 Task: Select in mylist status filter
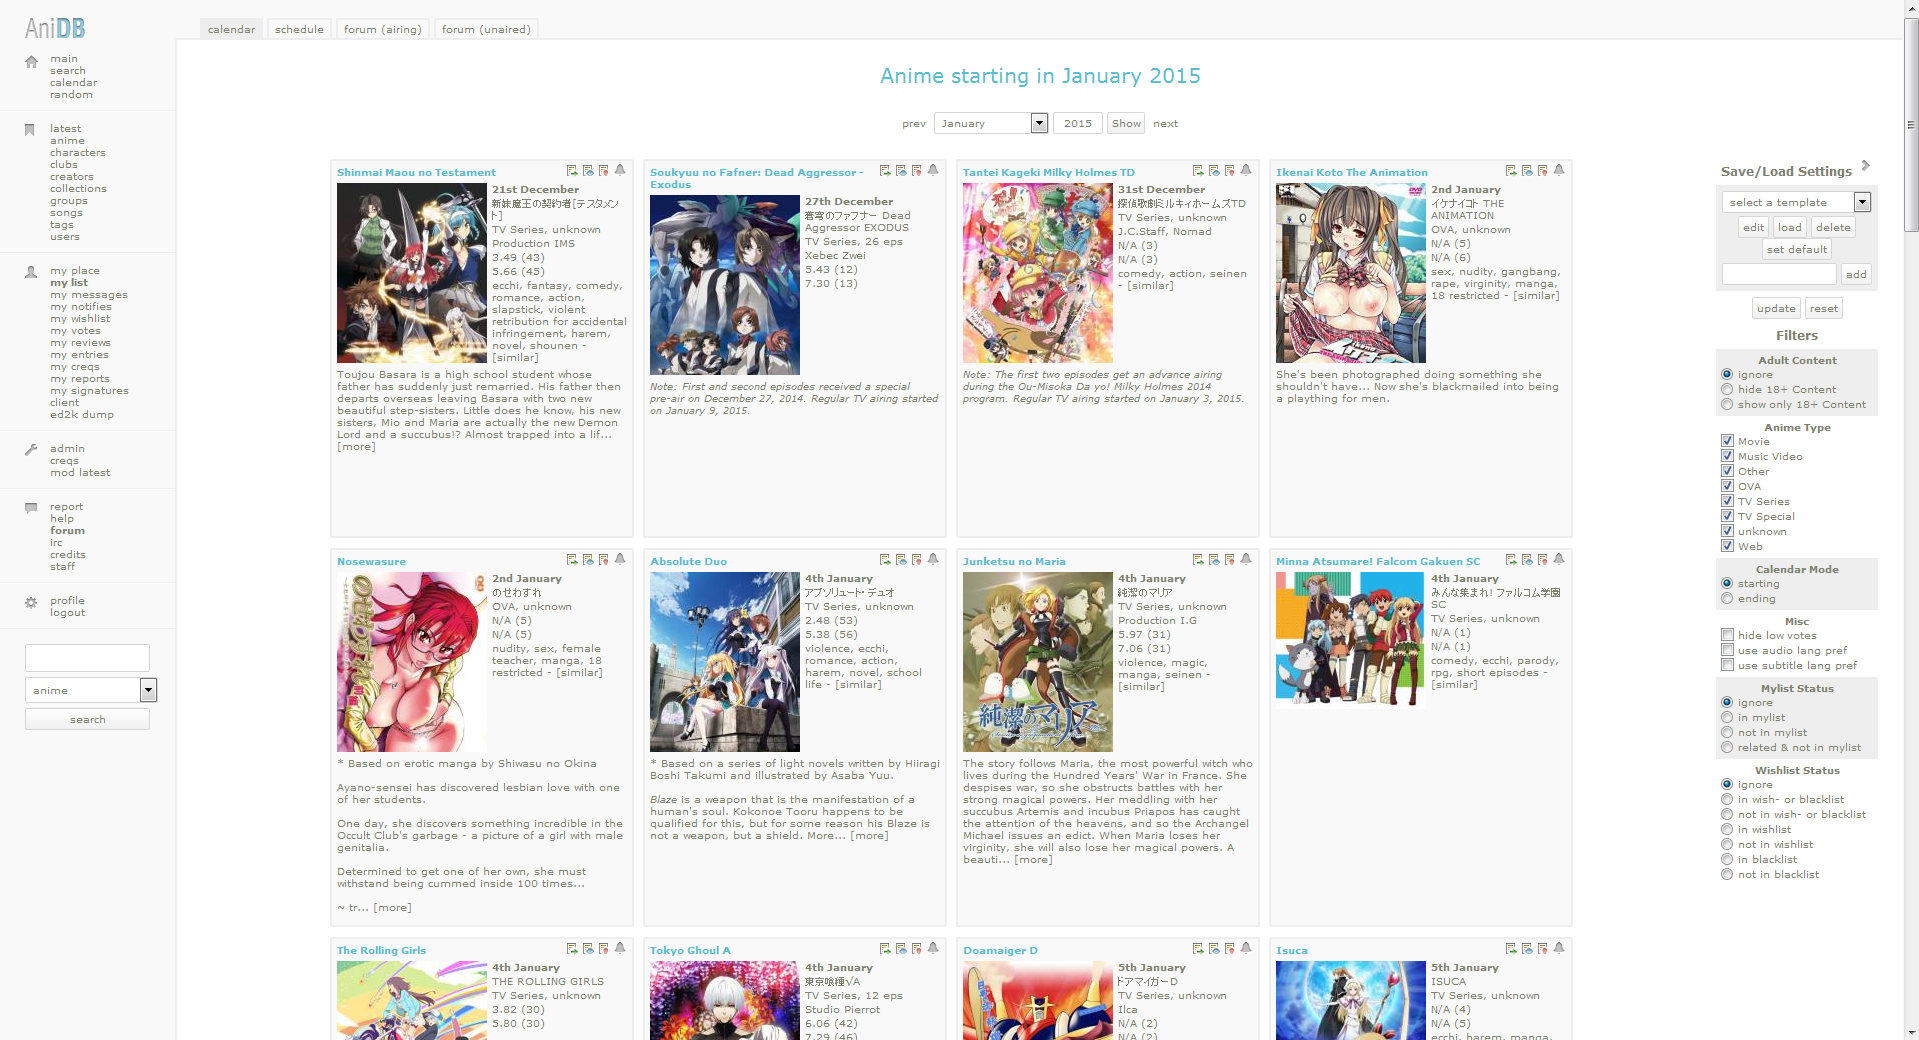coord(1727,718)
